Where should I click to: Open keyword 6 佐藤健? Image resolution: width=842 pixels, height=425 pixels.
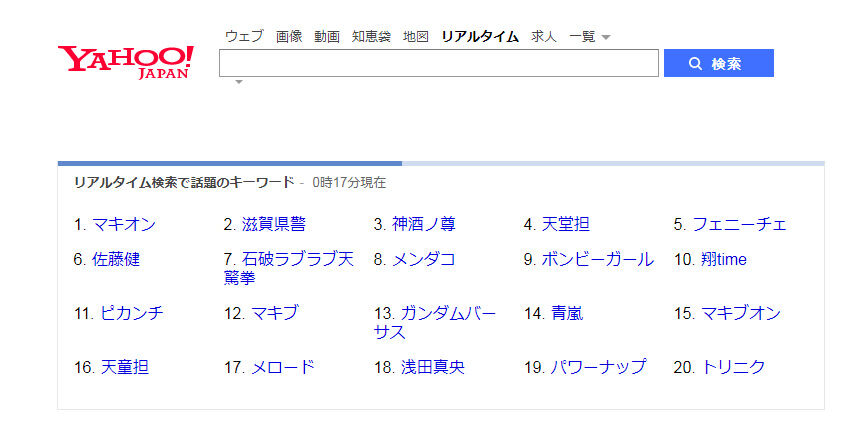click(116, 259)
